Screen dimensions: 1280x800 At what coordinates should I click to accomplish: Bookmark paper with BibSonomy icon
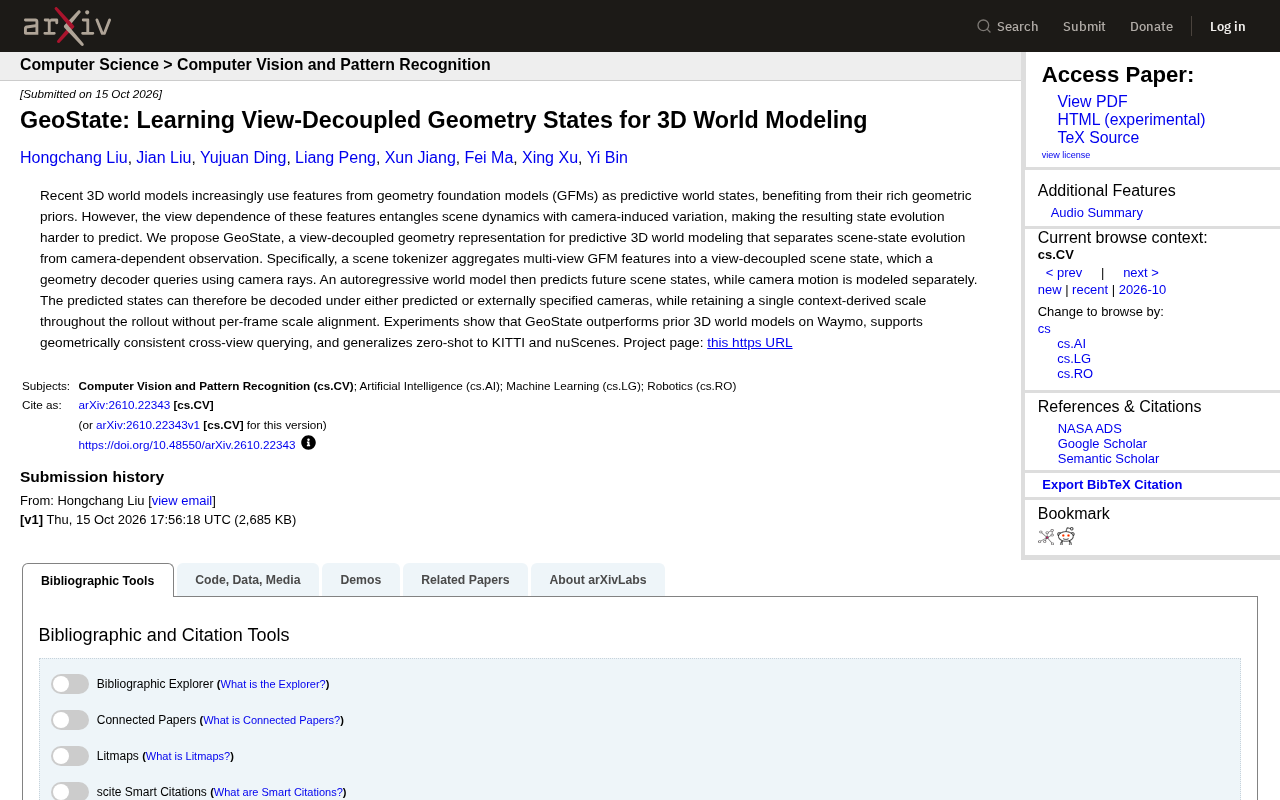[x=1046, y=537]
